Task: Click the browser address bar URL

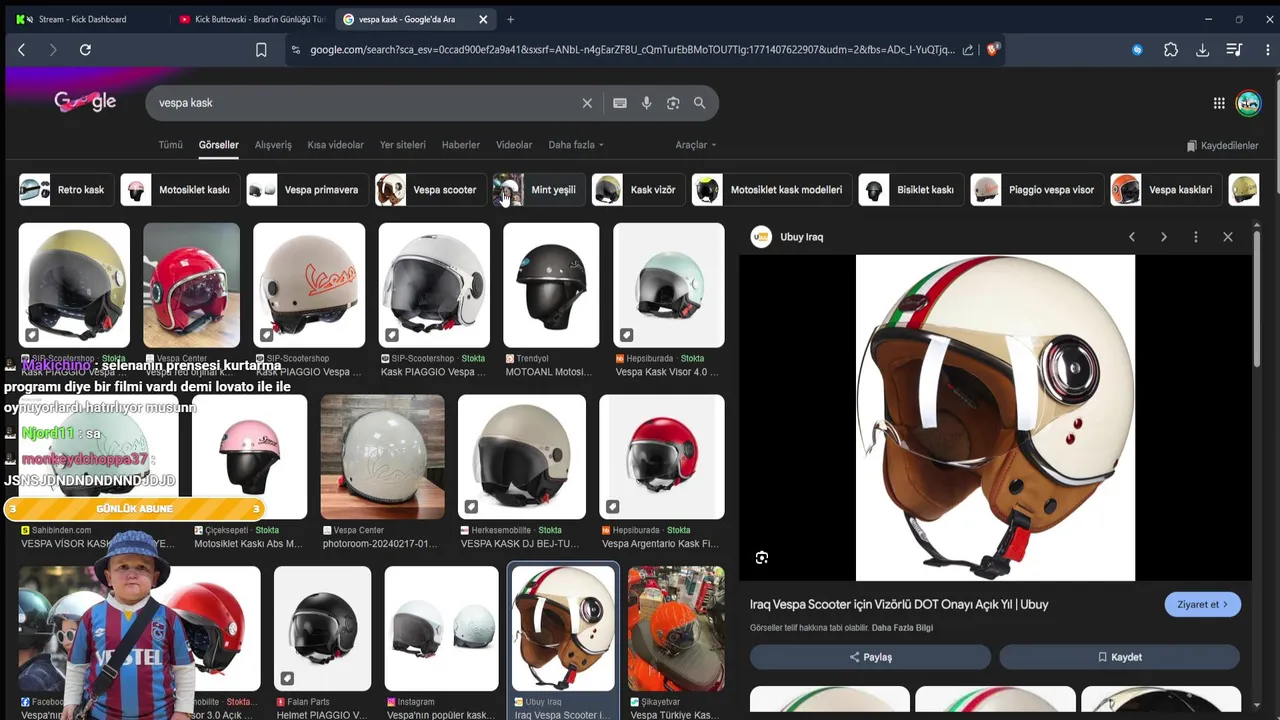Action: coord(632,50)
